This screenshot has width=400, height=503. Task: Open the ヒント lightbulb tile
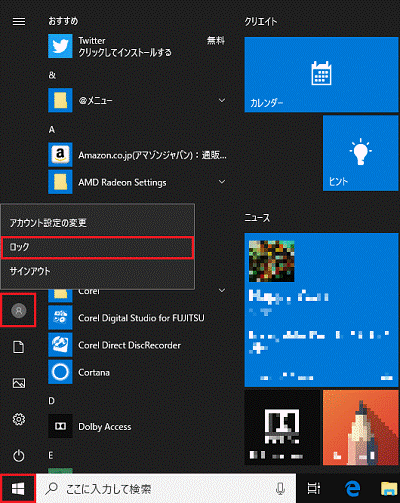coord(361,153)
